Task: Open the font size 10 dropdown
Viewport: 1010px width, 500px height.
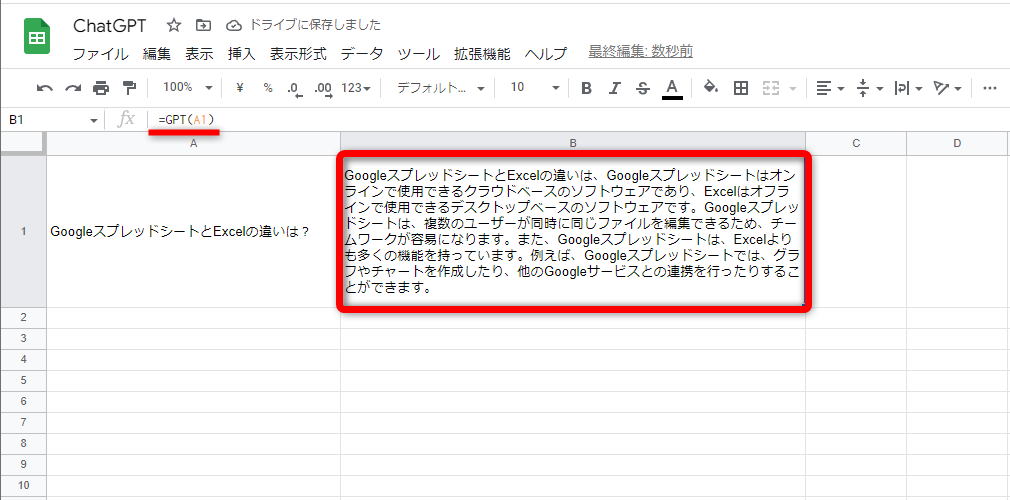Action: (x=535, y=88)
